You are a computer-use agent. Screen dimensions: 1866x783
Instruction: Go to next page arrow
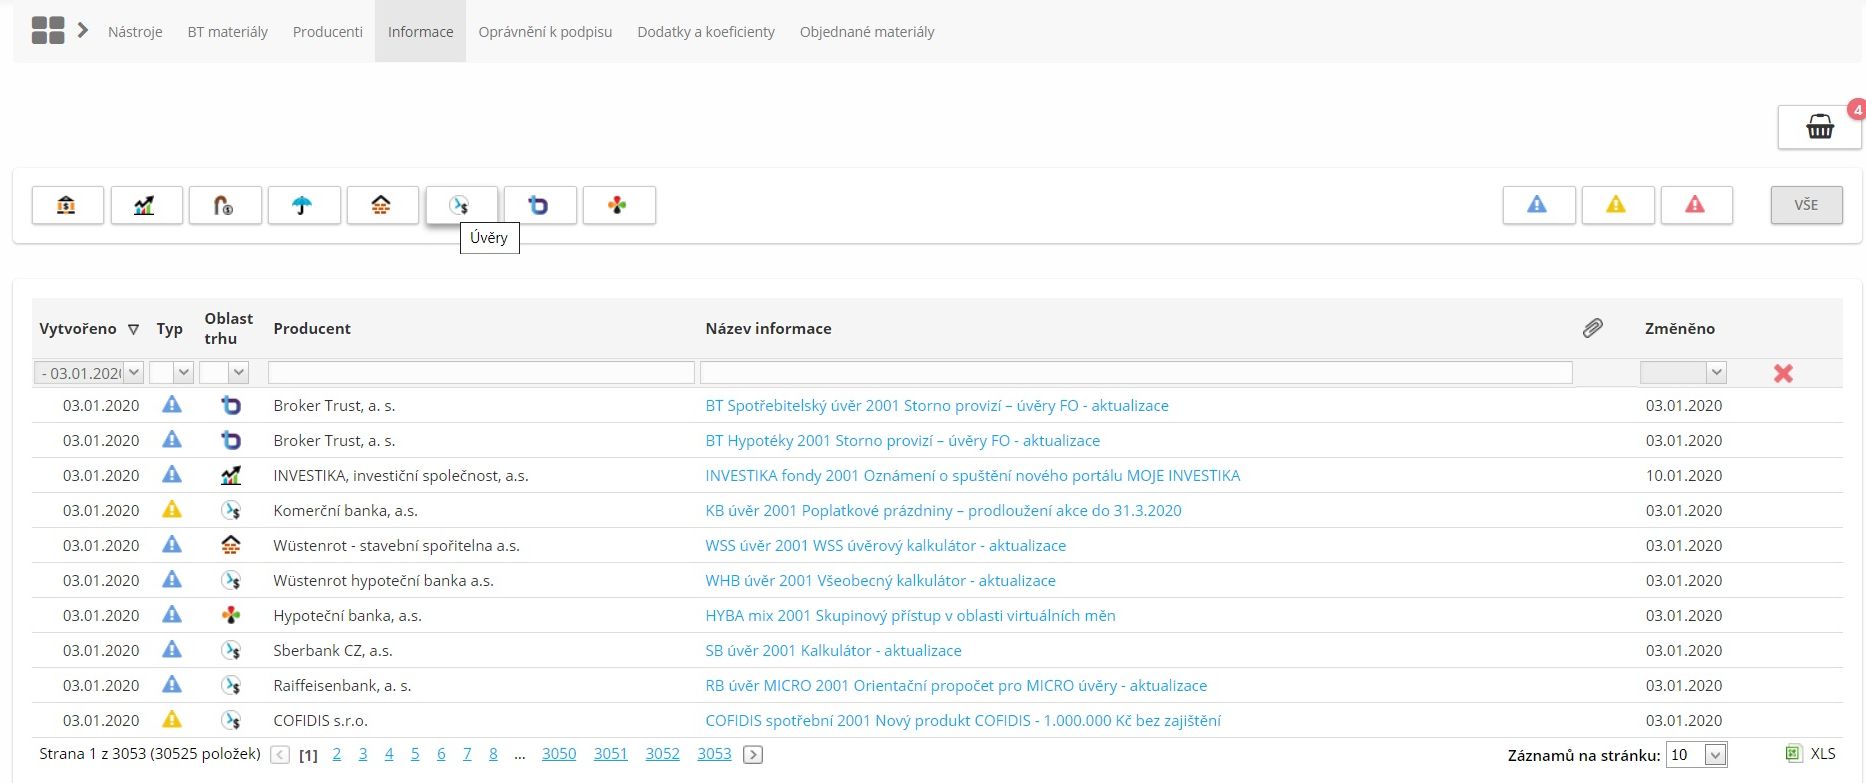pyautogui.click(x=754, y=755)
